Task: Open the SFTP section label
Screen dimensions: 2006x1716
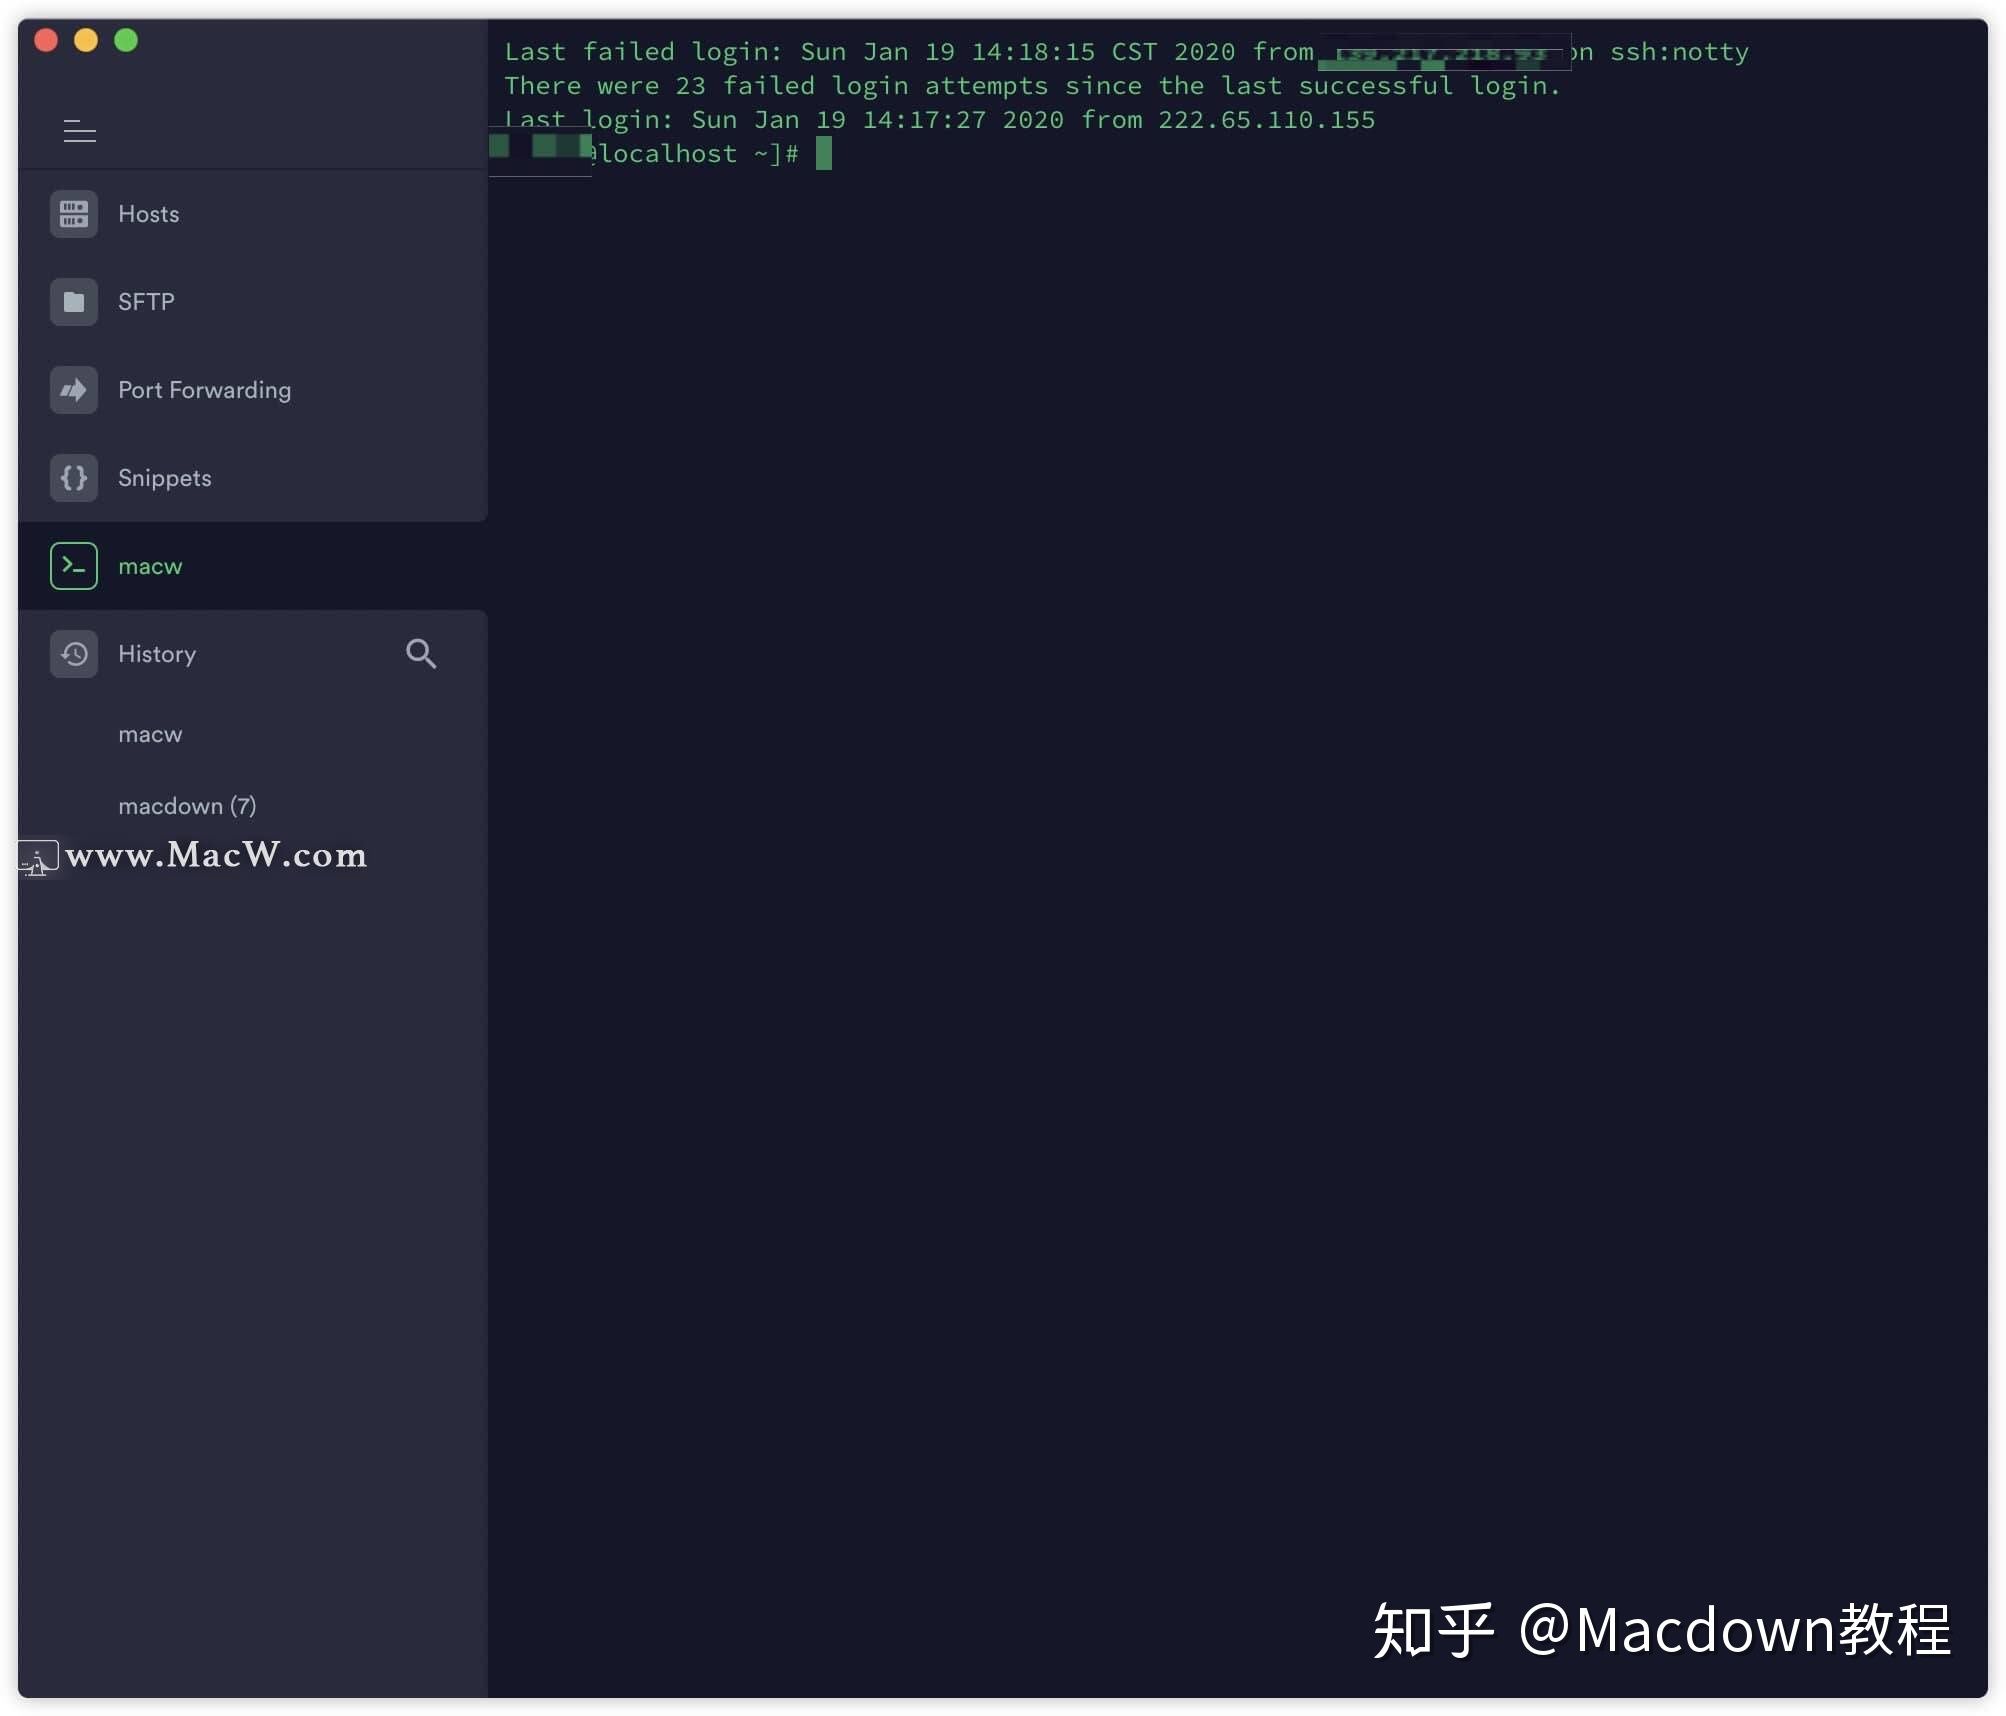Action: [146, 302]
